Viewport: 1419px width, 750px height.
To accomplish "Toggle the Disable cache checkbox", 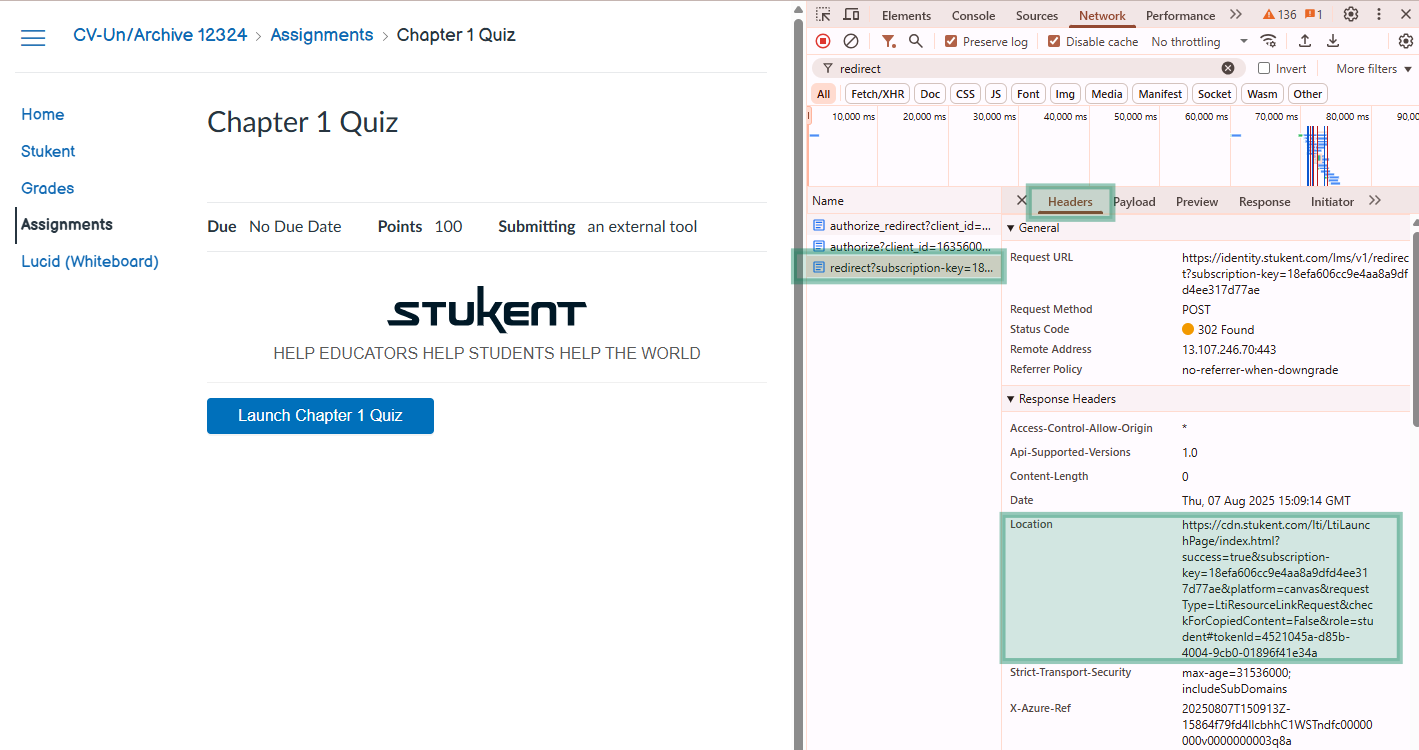I will [1054, 41].
